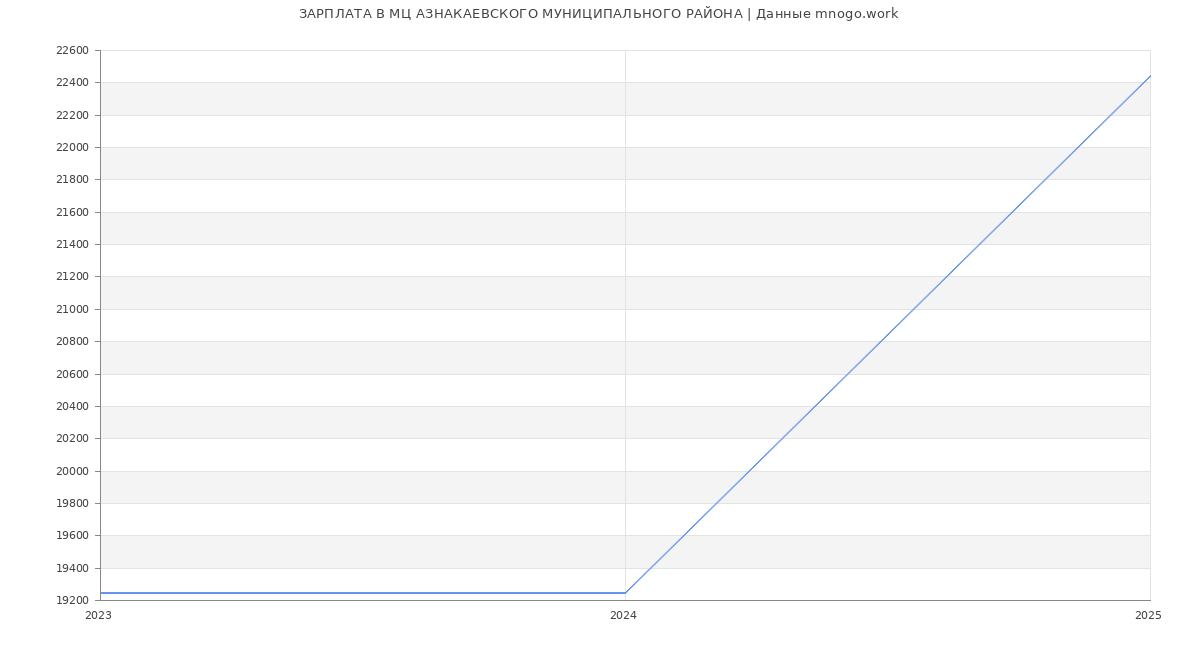Click the 21000 y-axis label
Image resolution: width=1200 pixels, height=650 pixels.
point(72,309)
